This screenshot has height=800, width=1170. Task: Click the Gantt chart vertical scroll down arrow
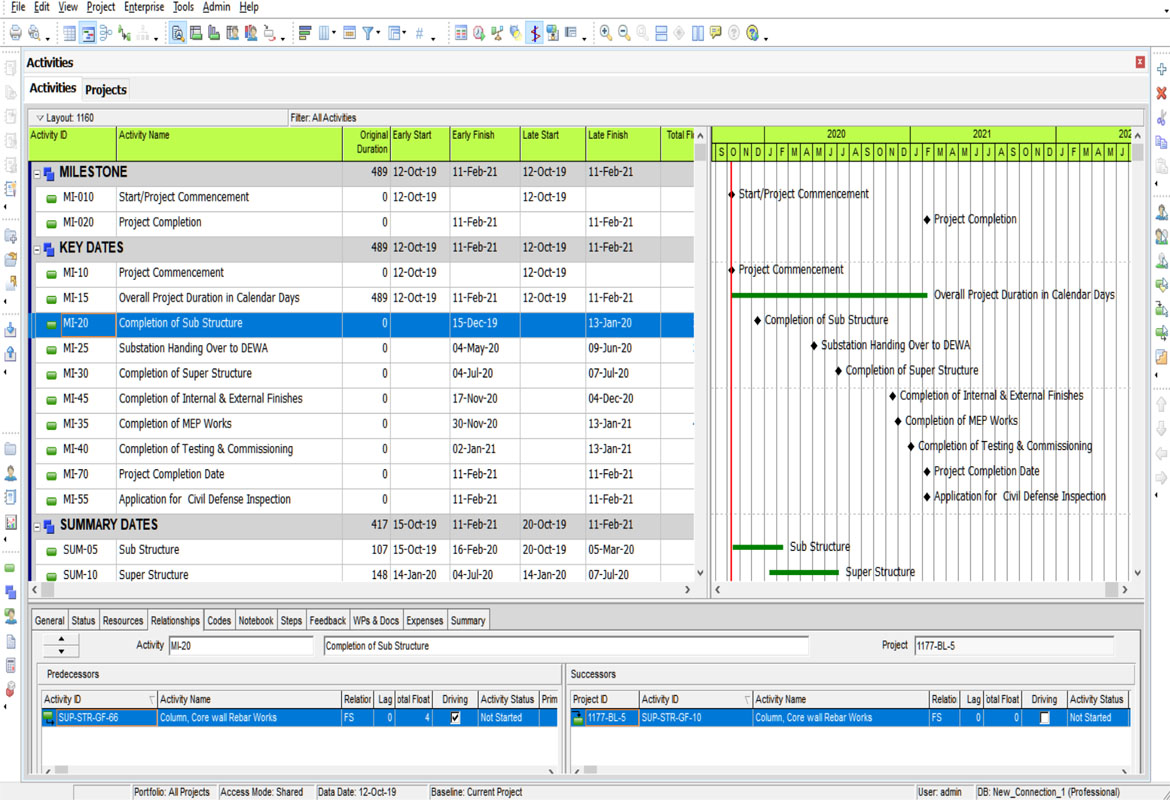[1137, 573]
